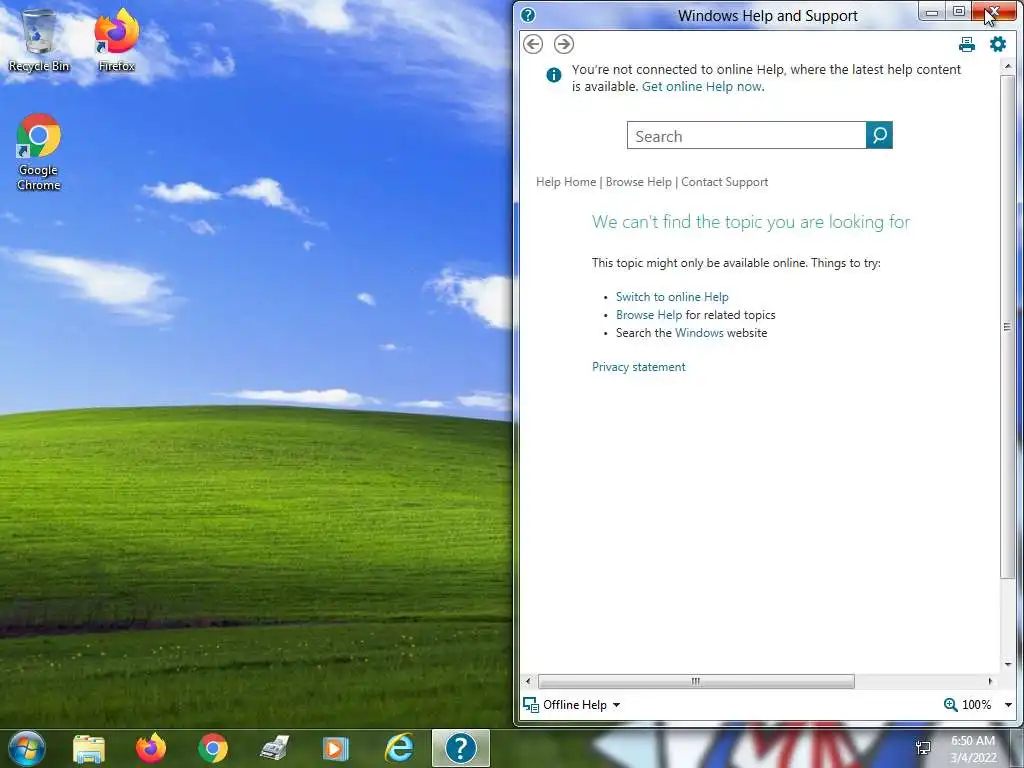Open the Google Chrome desktop shortcut
Viewport: 1024px width, 768px height.
click(x=39, y=152)
